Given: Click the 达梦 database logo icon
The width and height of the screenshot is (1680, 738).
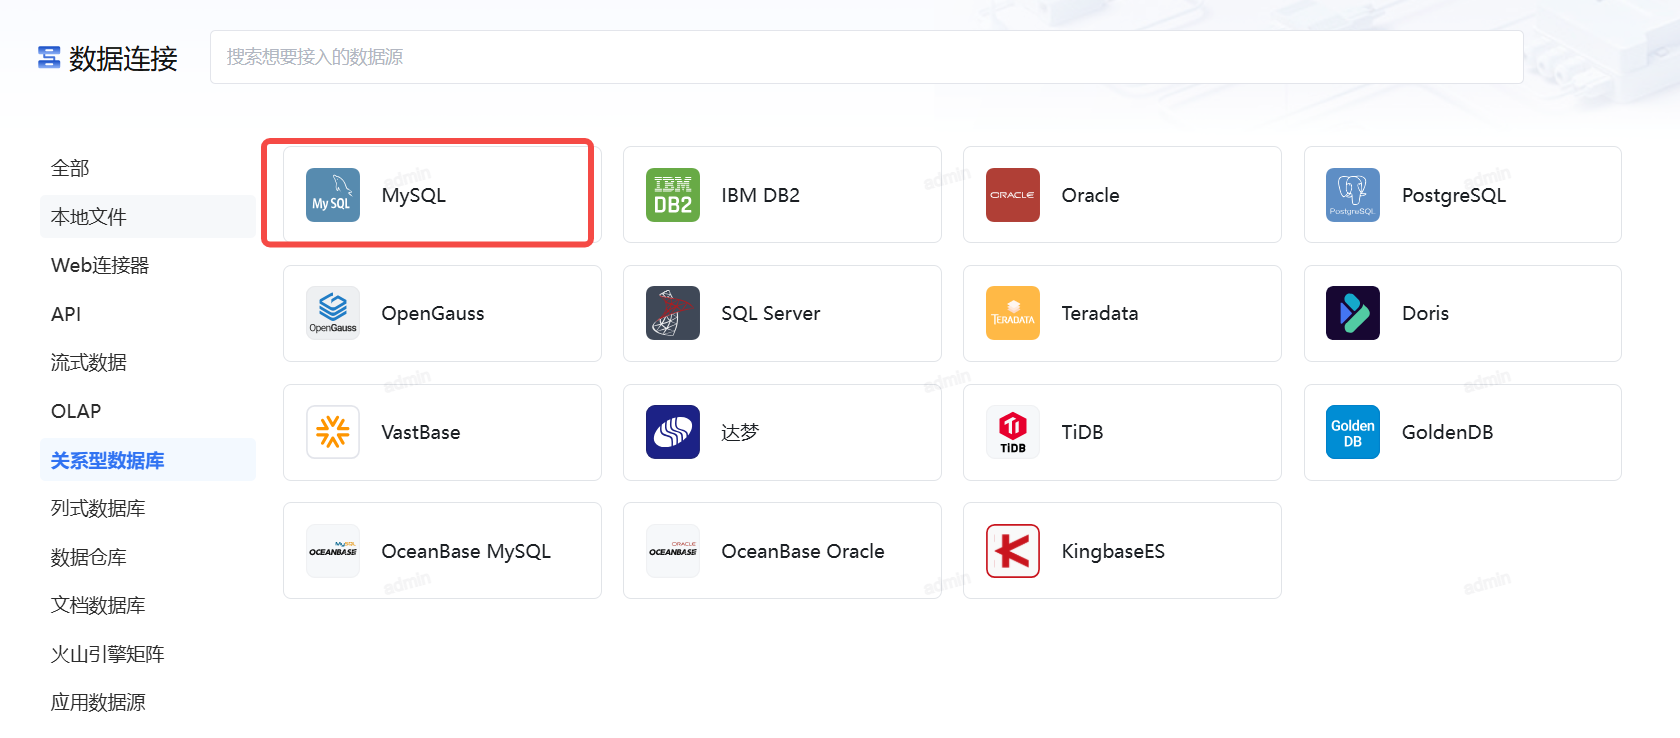Looking at the screenshot, I should click(x=673, y=432).
